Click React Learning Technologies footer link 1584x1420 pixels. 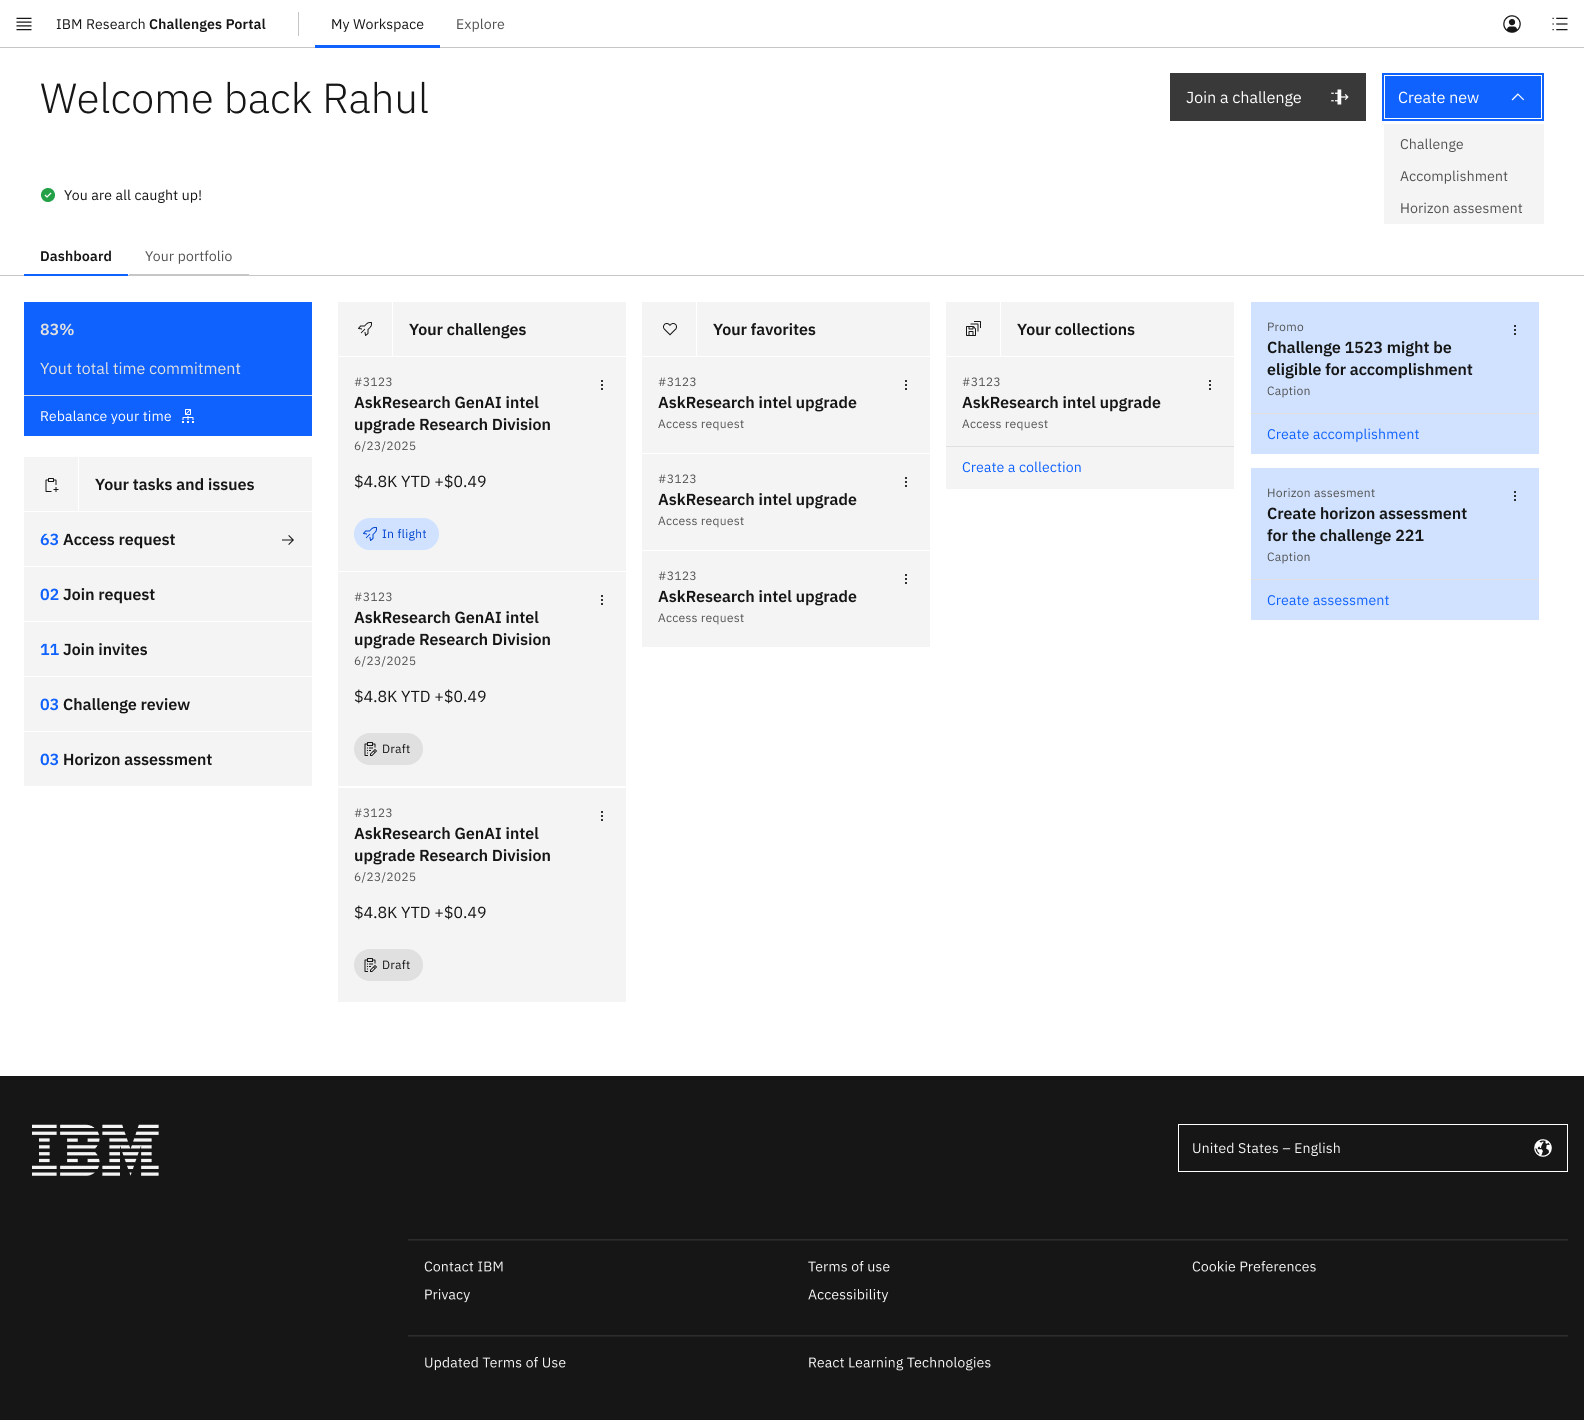899,1362
